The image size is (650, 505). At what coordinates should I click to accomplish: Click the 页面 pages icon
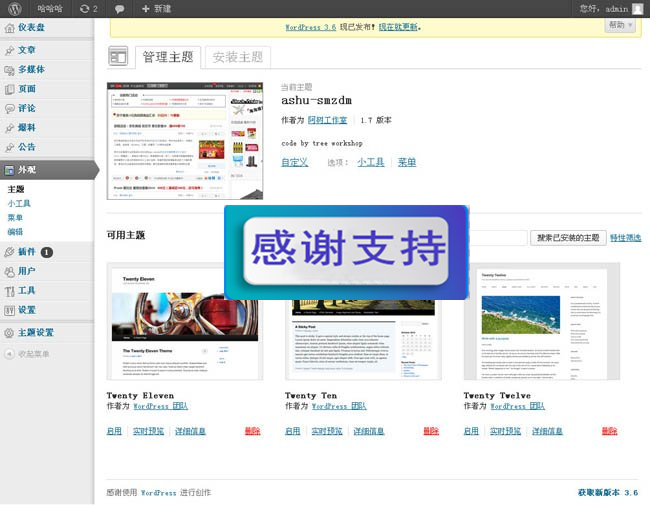[9, 89]
